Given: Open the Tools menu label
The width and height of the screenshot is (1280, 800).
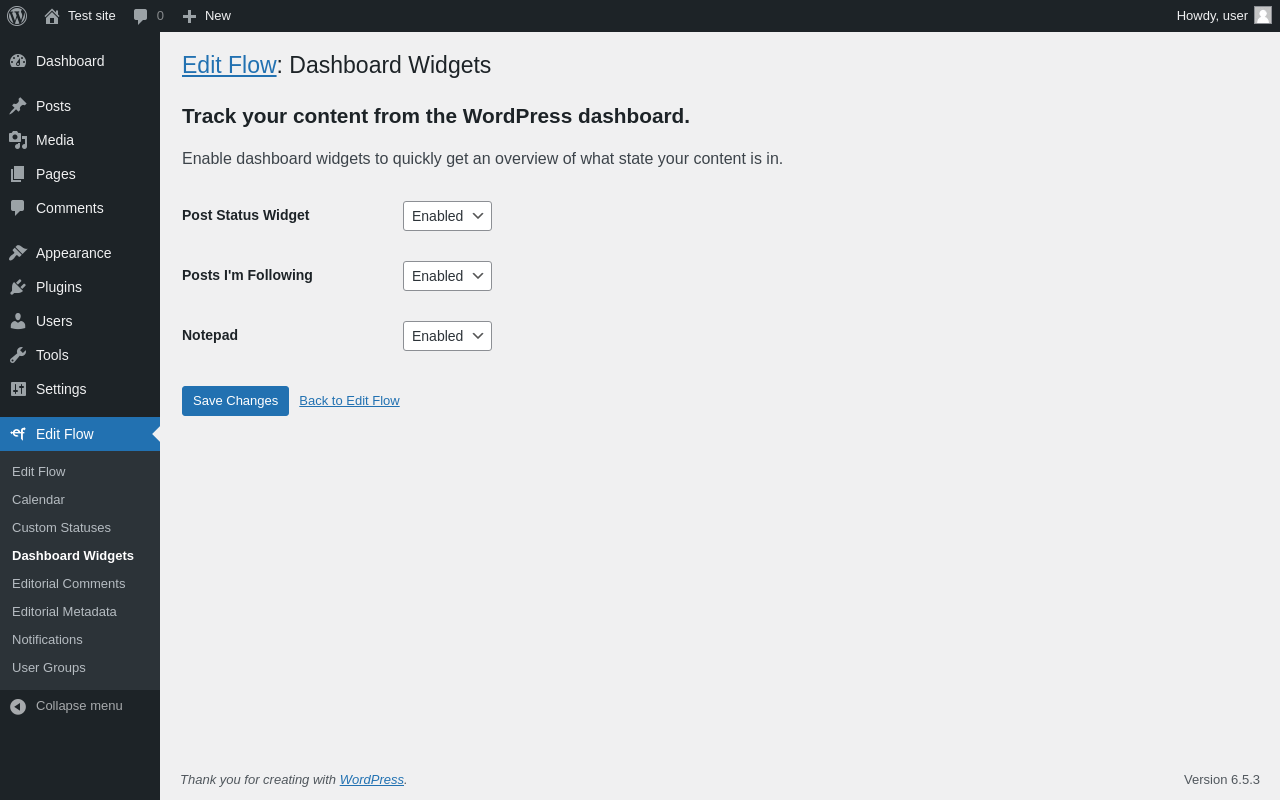Looking at the screenshot, I should click(x=52, y=355).
